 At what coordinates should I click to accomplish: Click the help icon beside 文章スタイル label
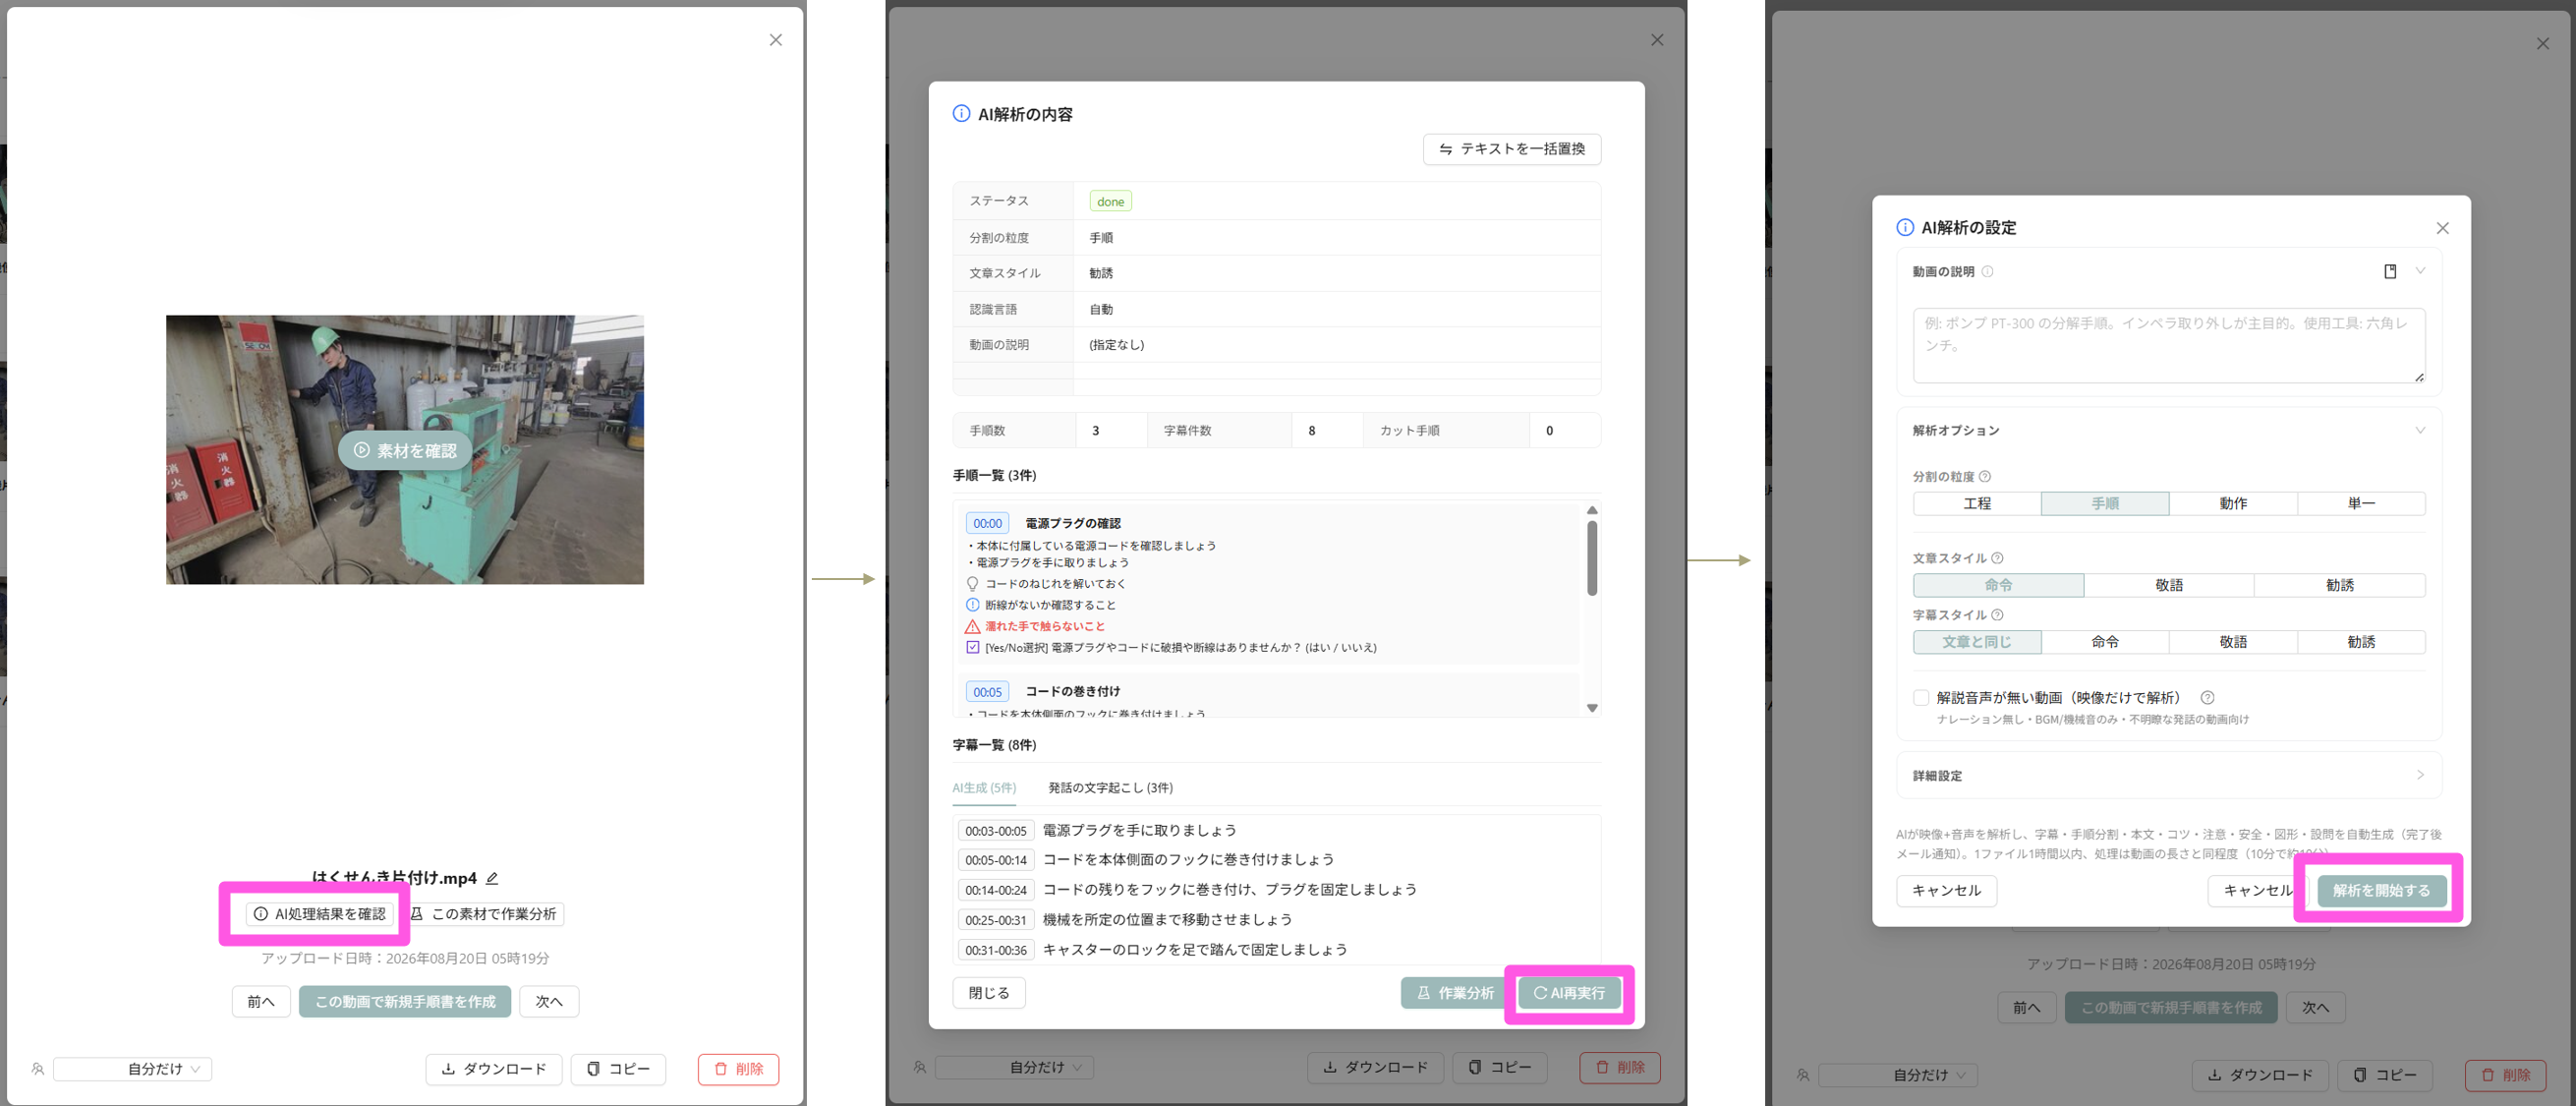click(1997, 558)
